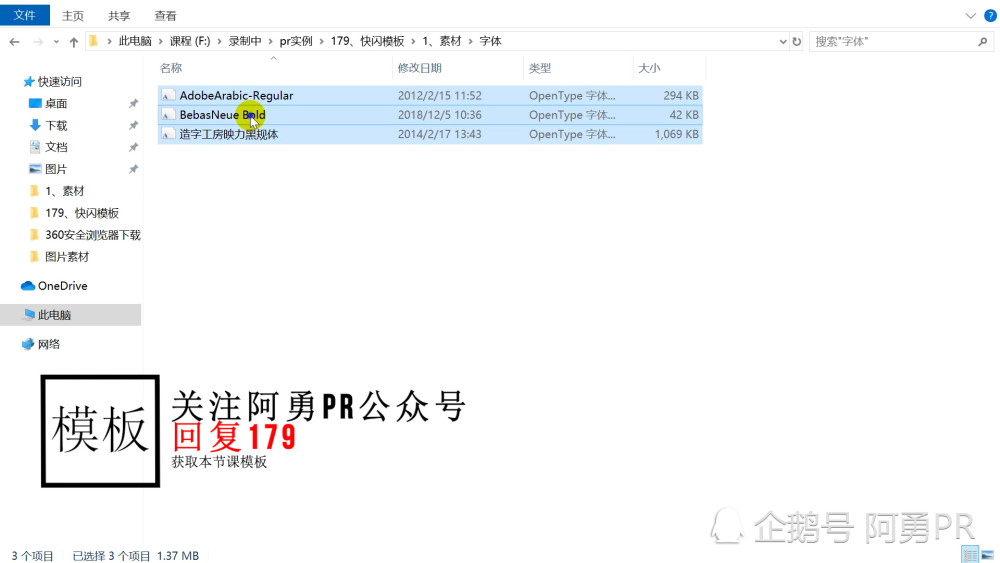Open the 360安全浏览器下载 sidebar folder
This screenshot has width=1000, height=563.
[92, 235]
